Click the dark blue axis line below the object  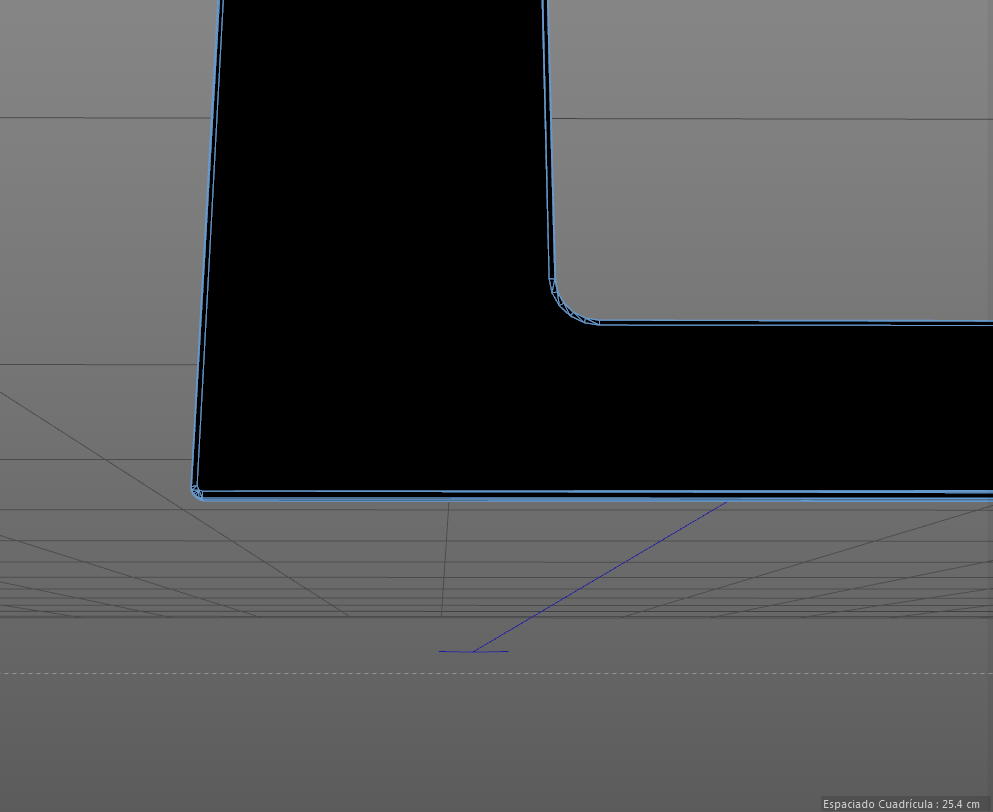coord(598,577)
